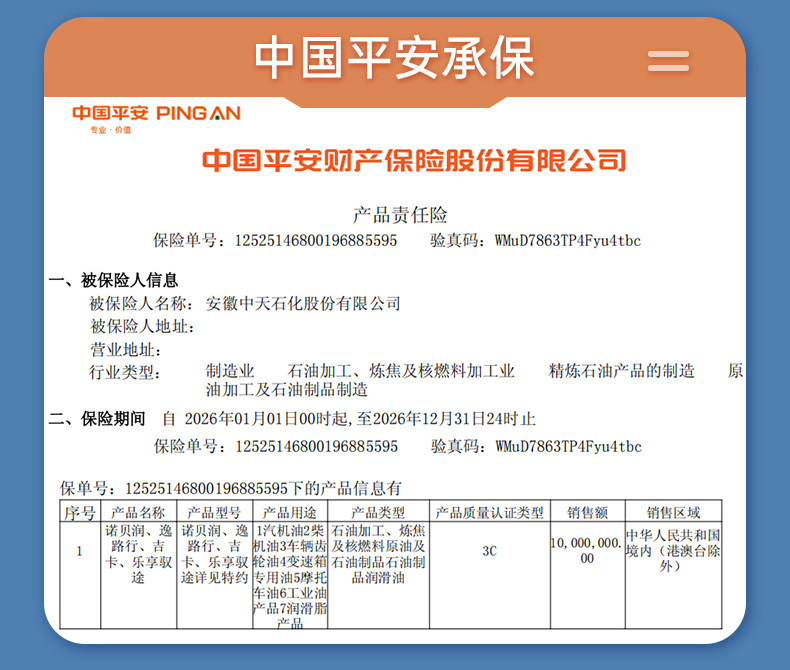Select the industry value 制造业
The image size is (790, 670).
(x=230, y=371)
